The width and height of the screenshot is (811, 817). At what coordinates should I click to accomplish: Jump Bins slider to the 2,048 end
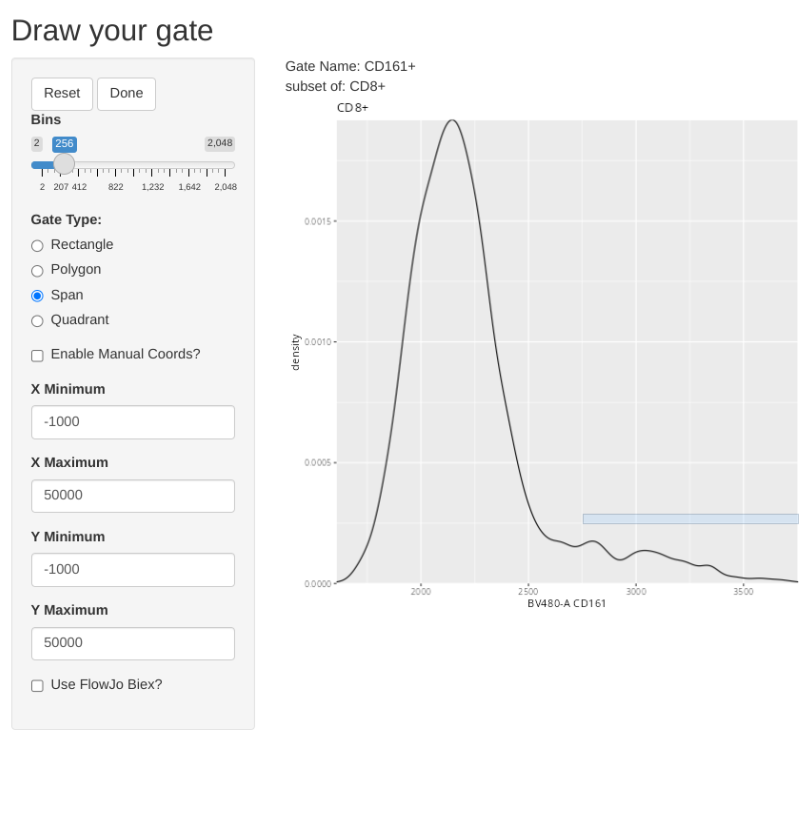click(225, 165)
